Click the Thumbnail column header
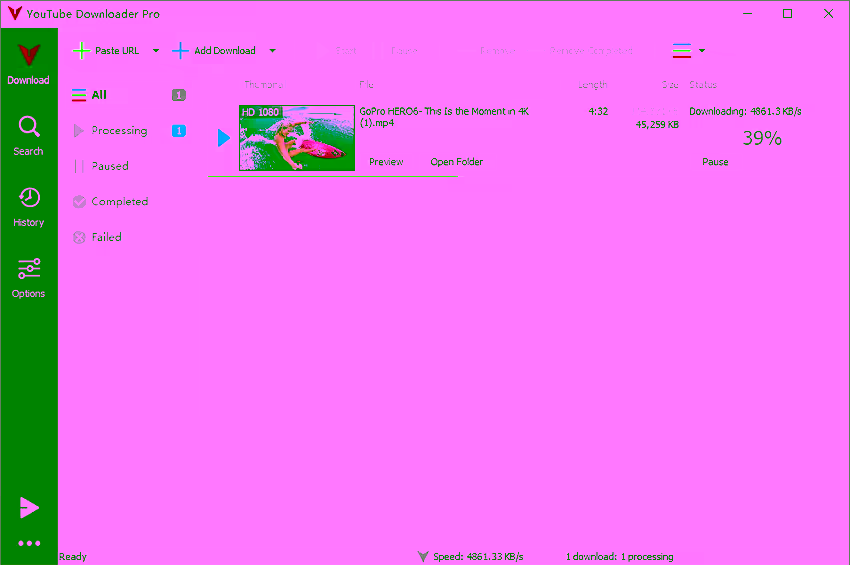 point(263,85)
